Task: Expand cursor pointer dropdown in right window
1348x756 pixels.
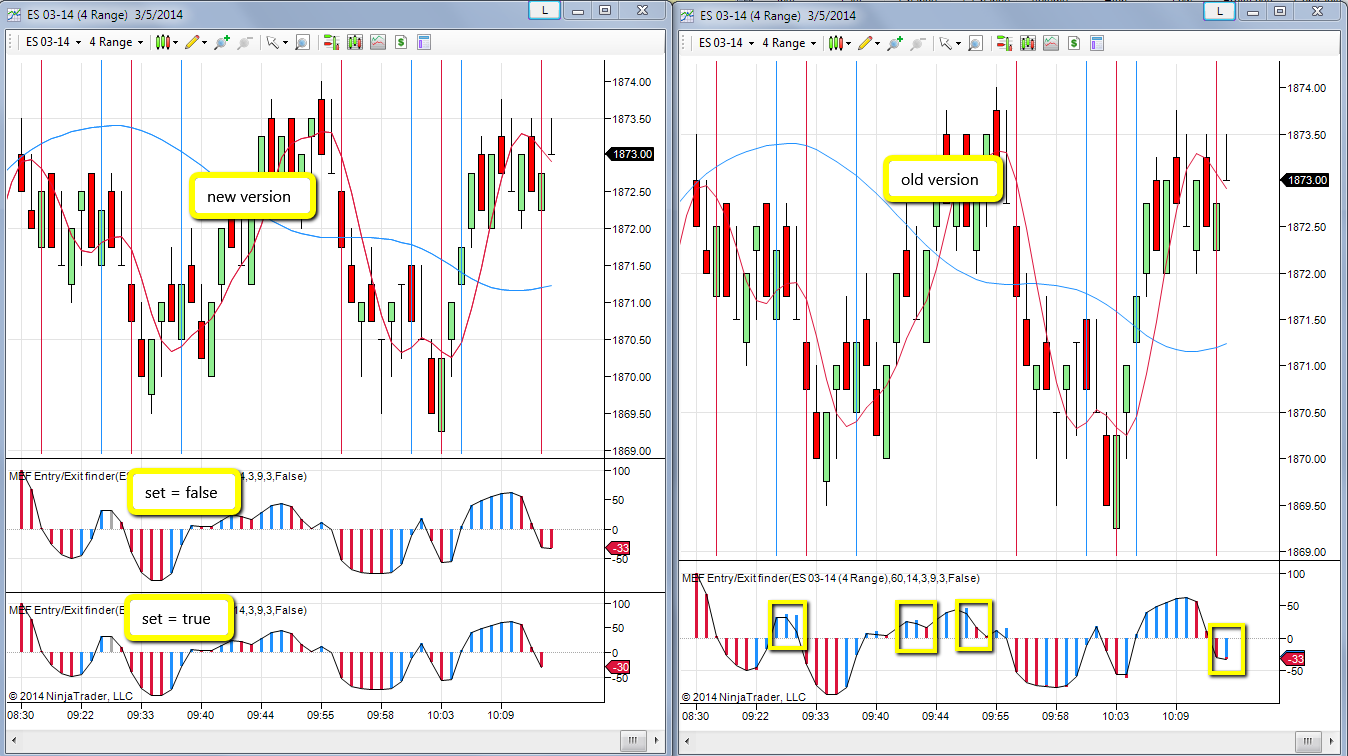Action: tap(958, 43)
